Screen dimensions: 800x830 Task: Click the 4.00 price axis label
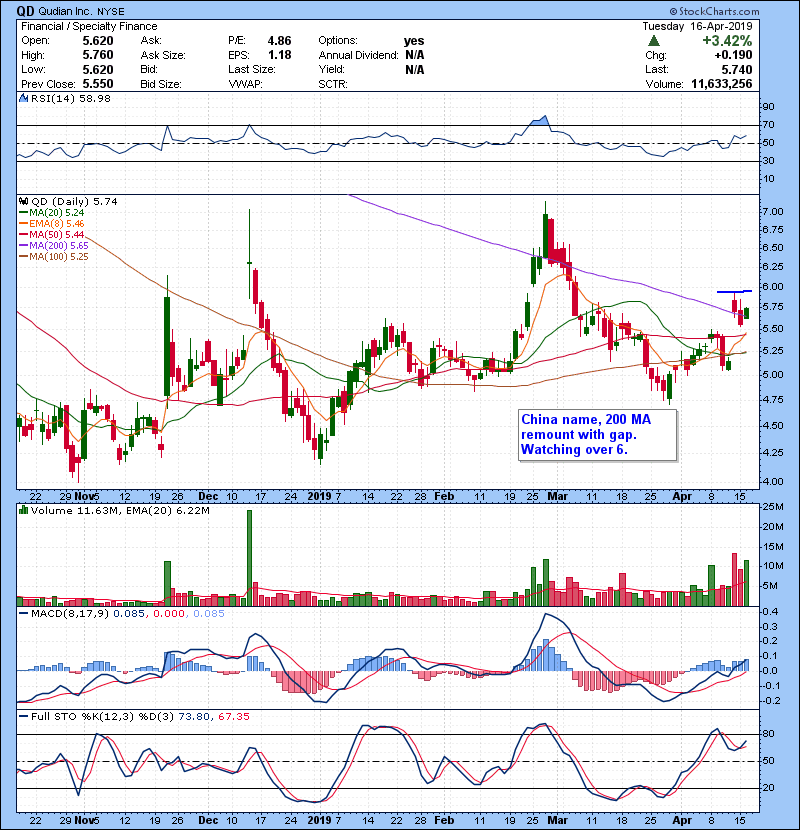(772, 482)
